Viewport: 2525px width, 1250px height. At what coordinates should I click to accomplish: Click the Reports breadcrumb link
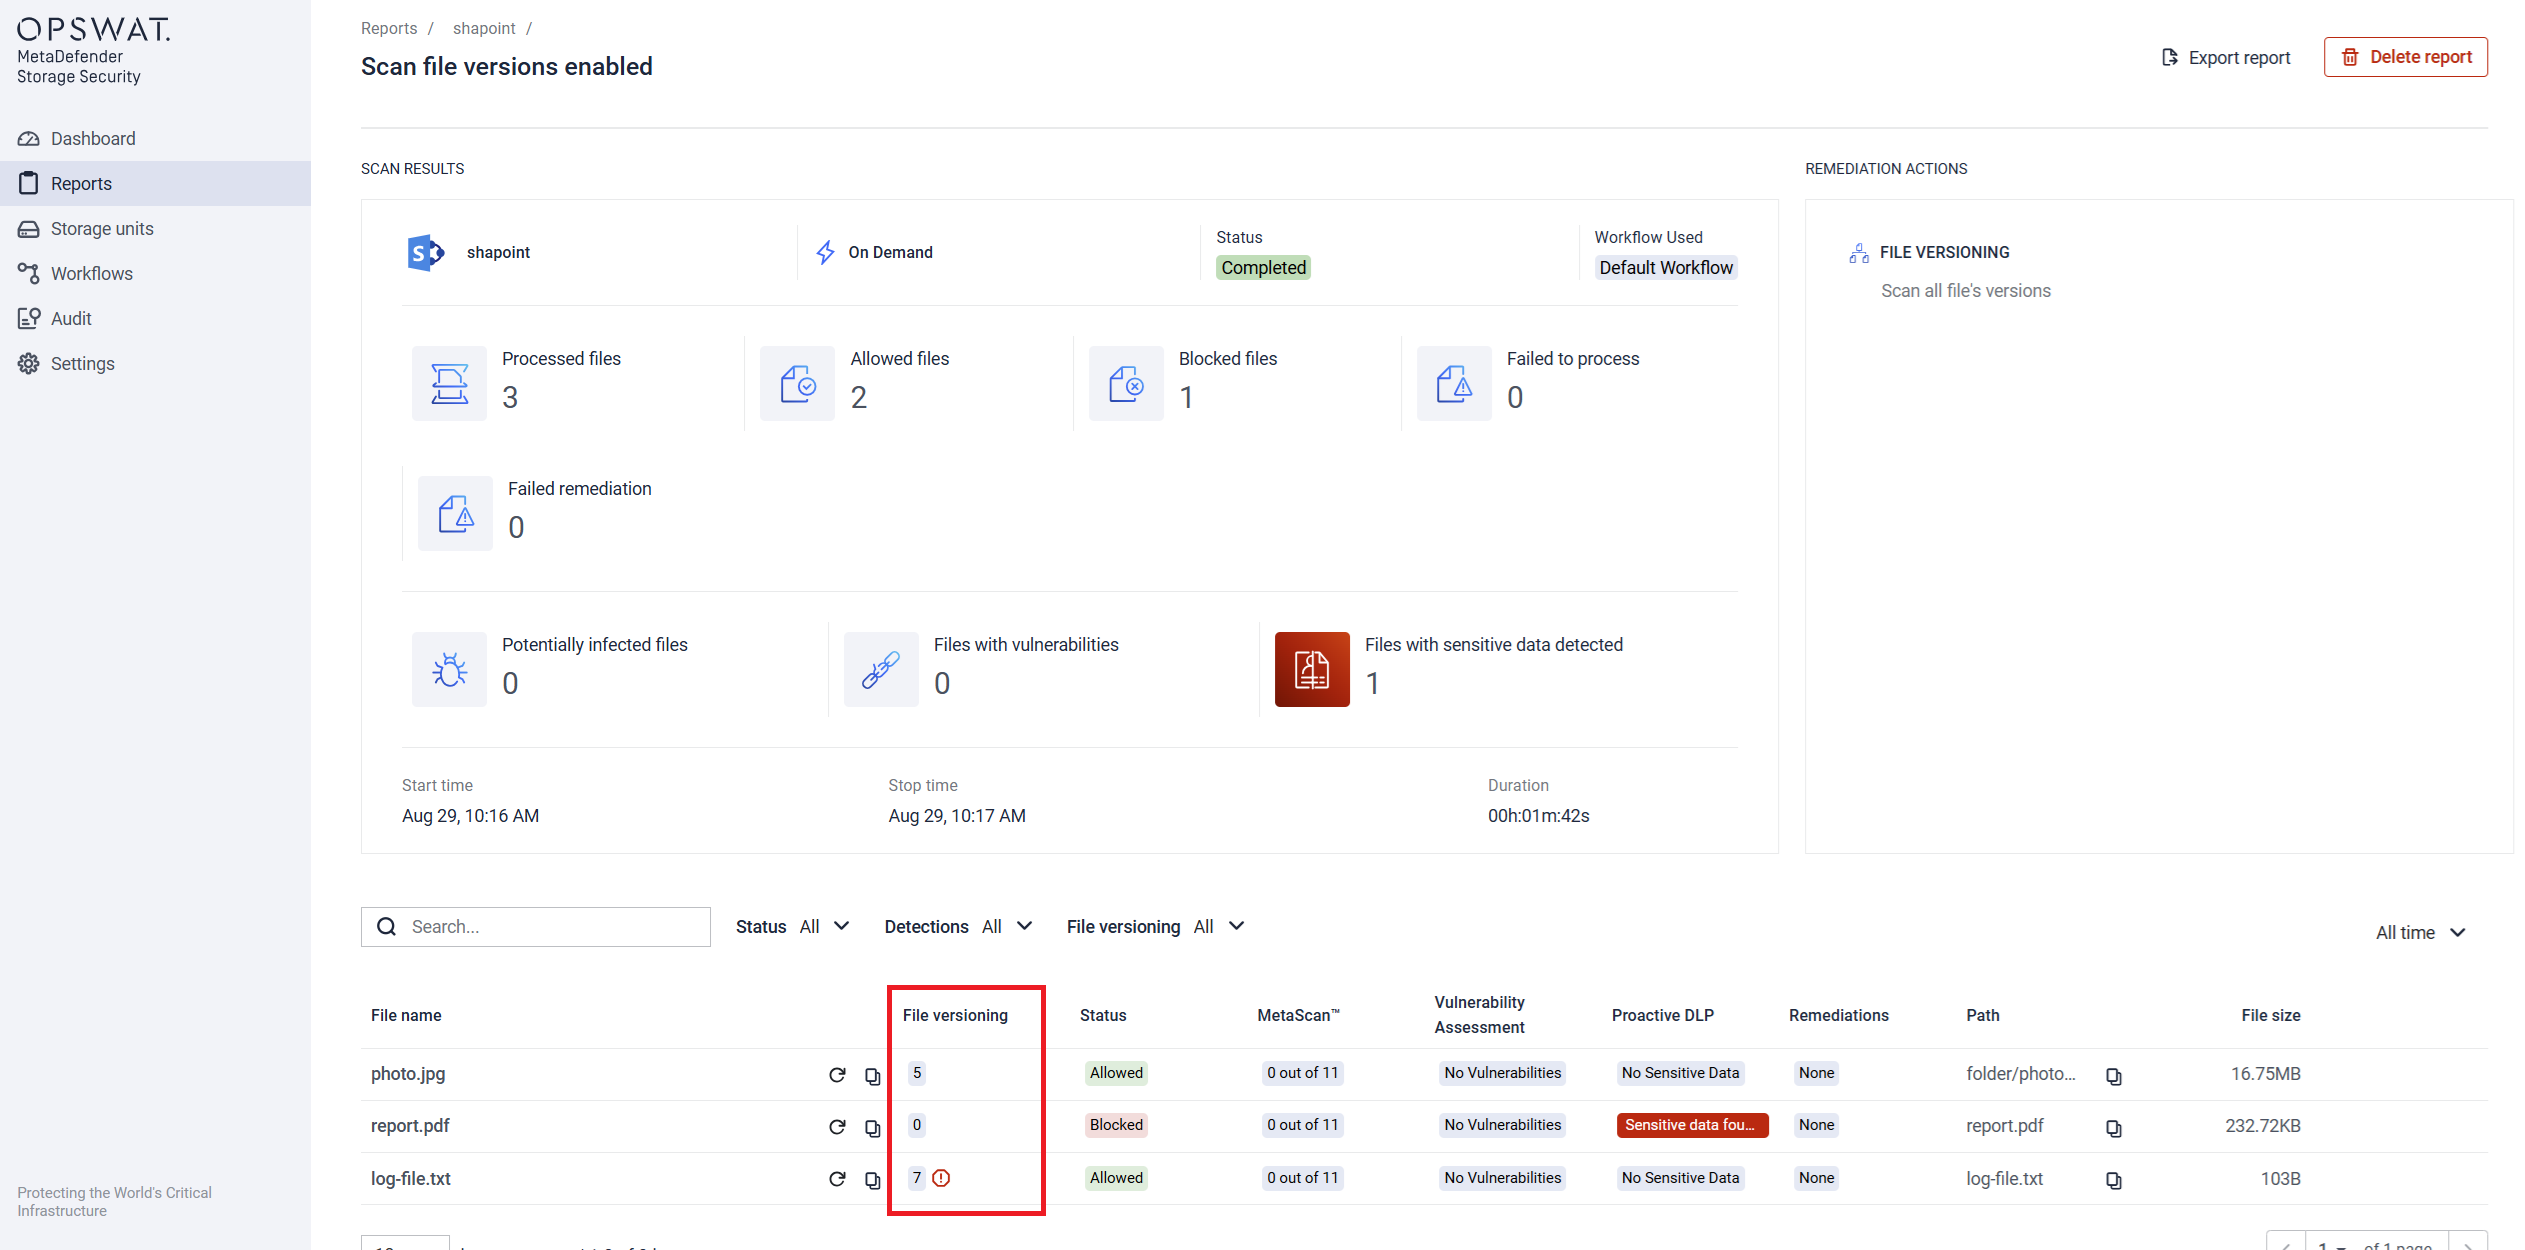pos(388,28)
